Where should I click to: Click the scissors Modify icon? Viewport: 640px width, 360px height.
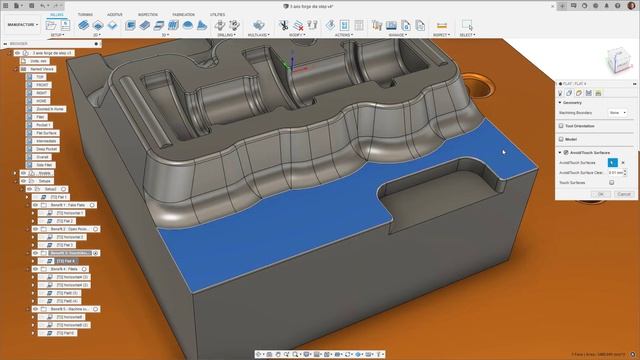pos(283,25)
